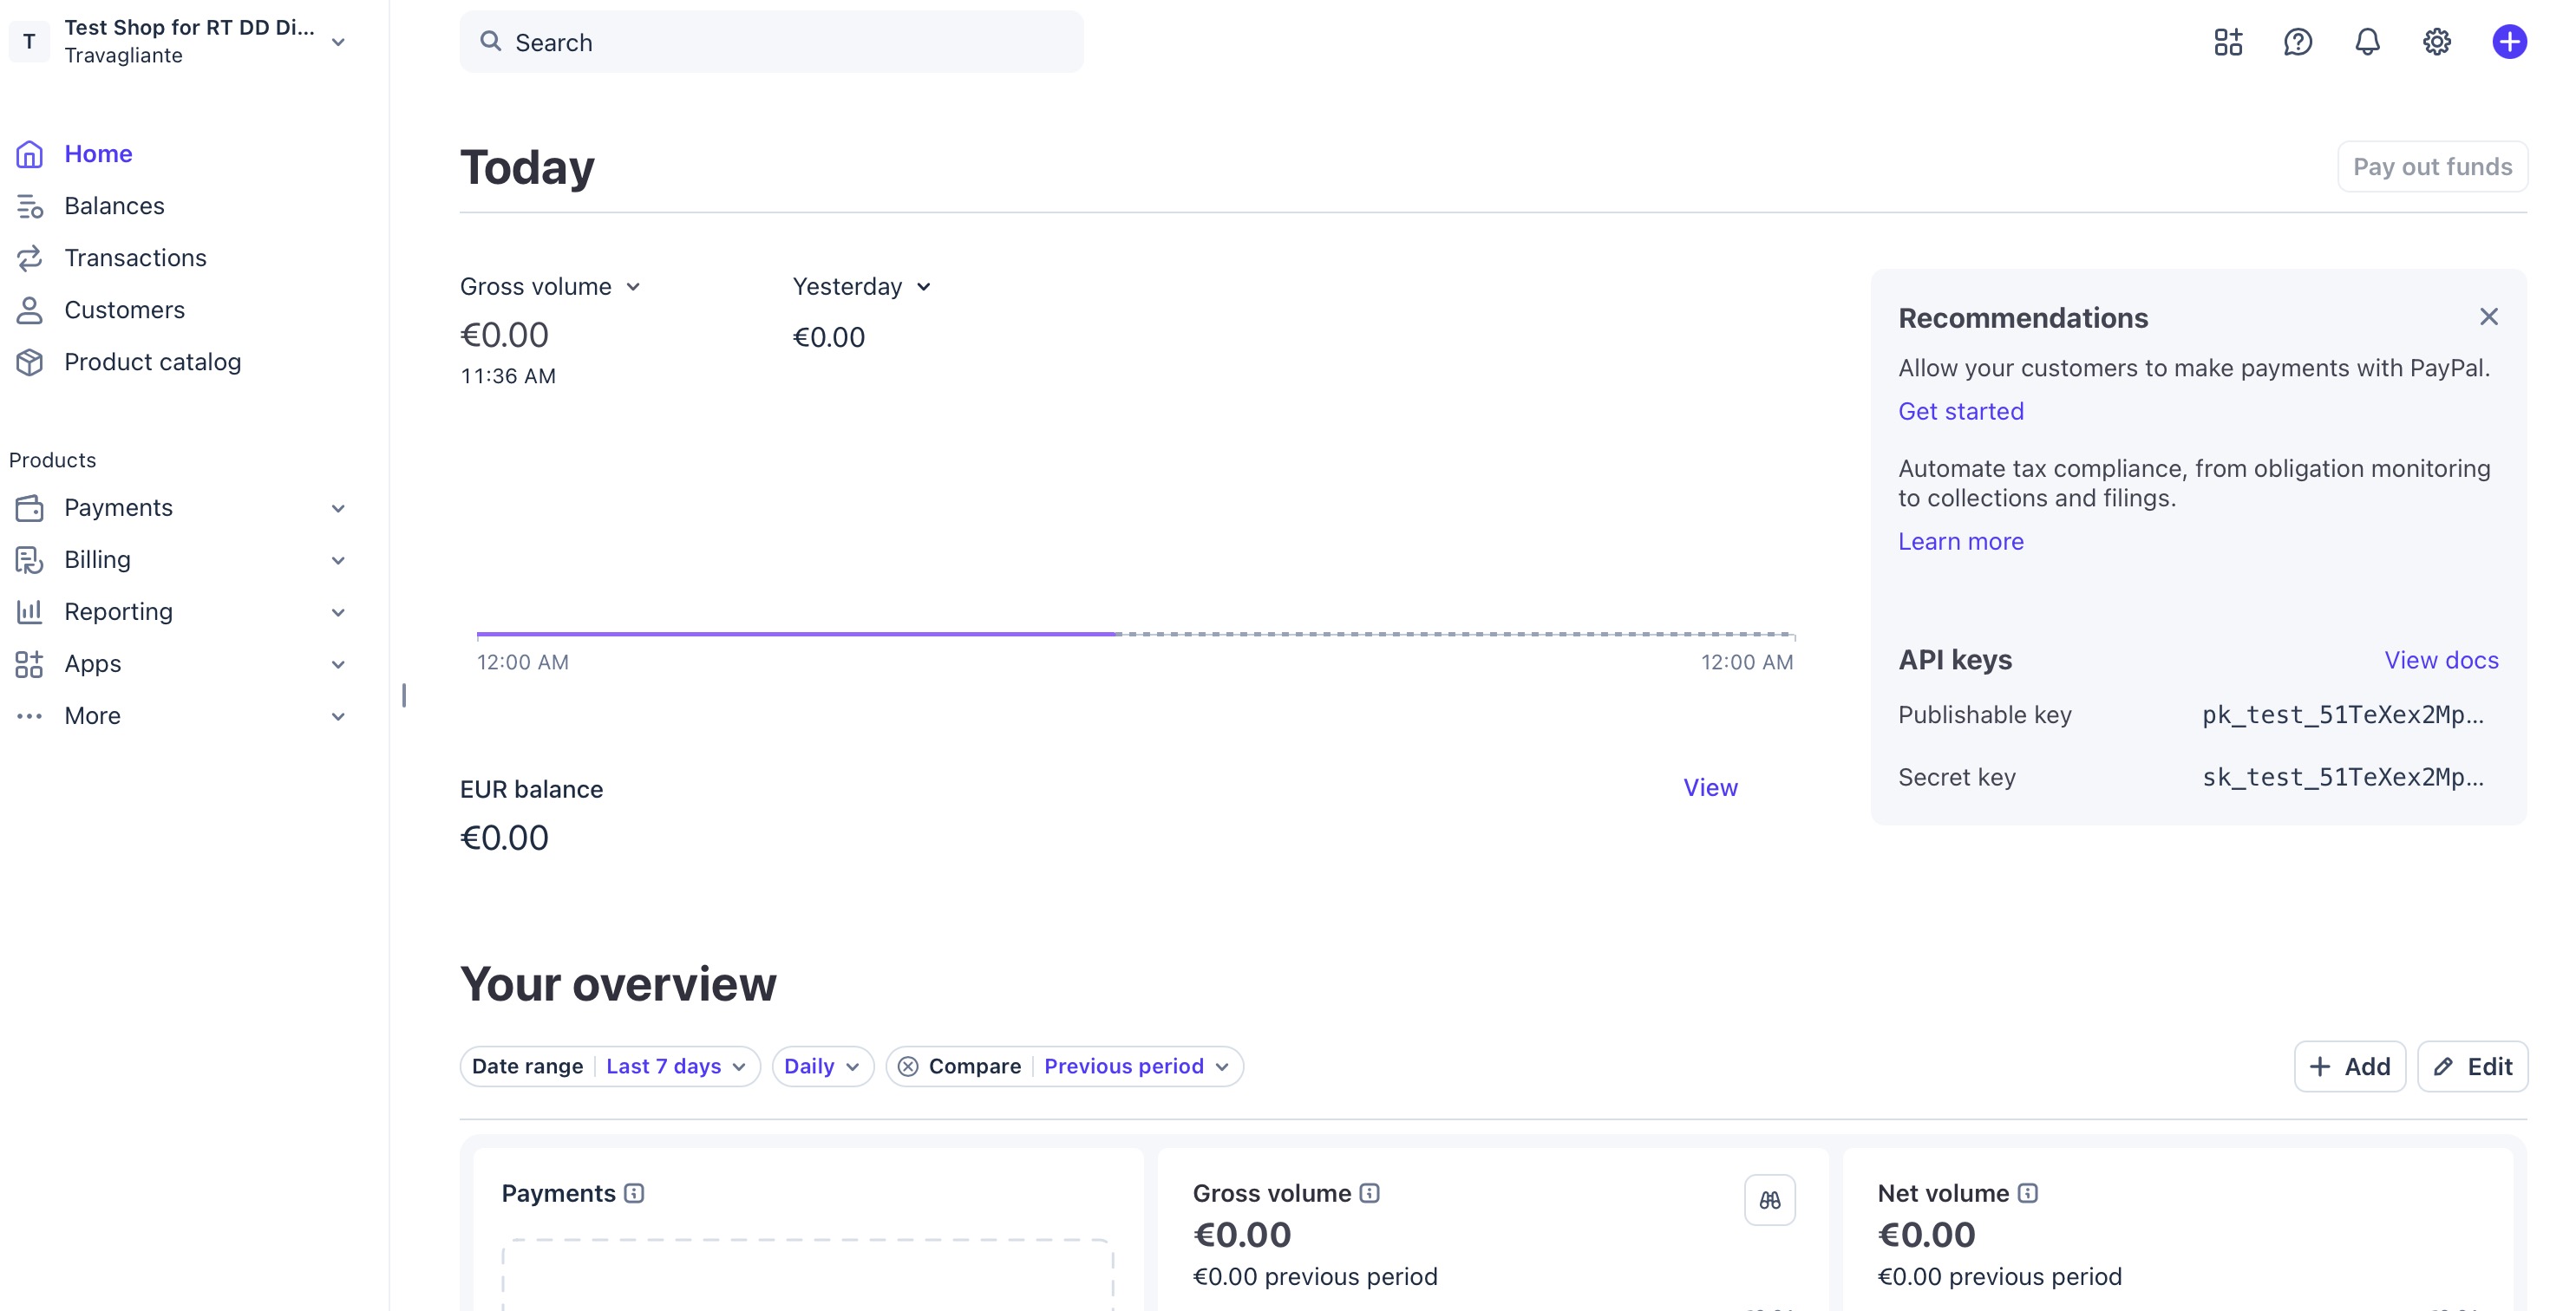Click the account avatar letter T
This screenshot has height=1311, width=2576.
pos(29,42)
